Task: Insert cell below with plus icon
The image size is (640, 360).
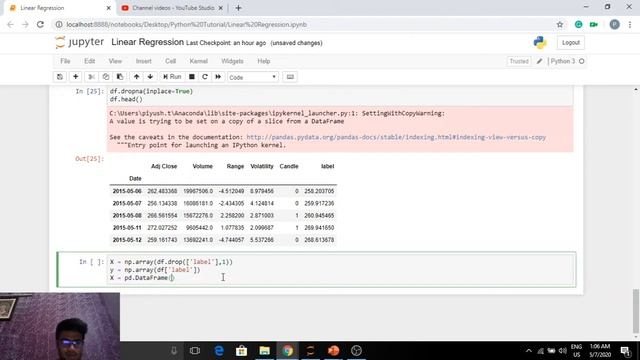Action: [x=76, y=77]
